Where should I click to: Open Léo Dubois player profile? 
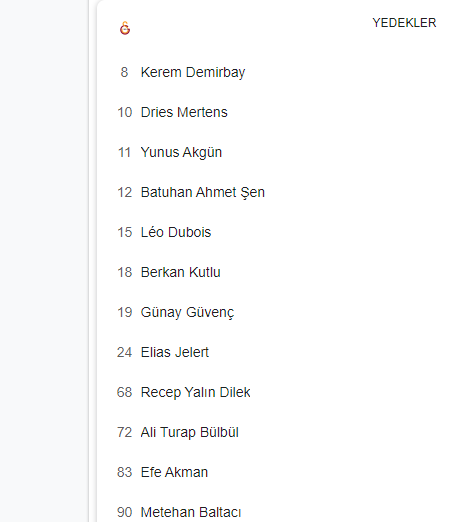click(176, 232)
